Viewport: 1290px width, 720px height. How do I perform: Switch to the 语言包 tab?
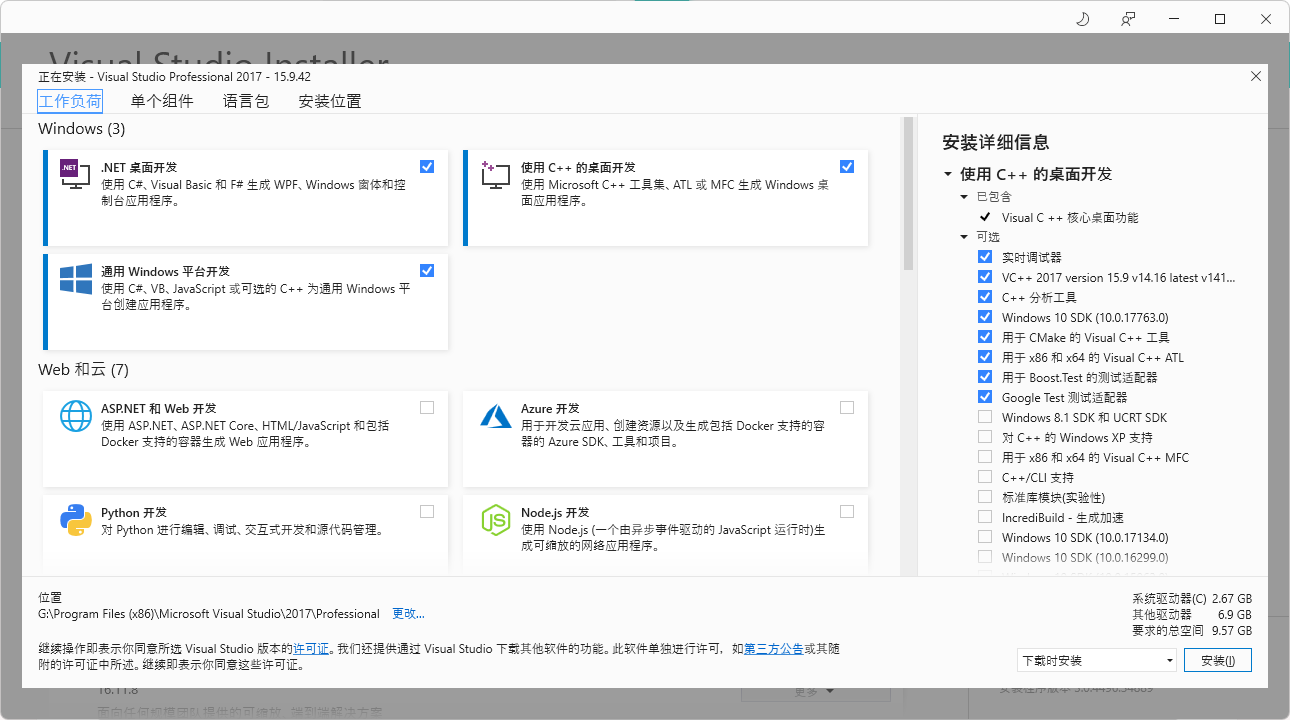tap(246, 101)
